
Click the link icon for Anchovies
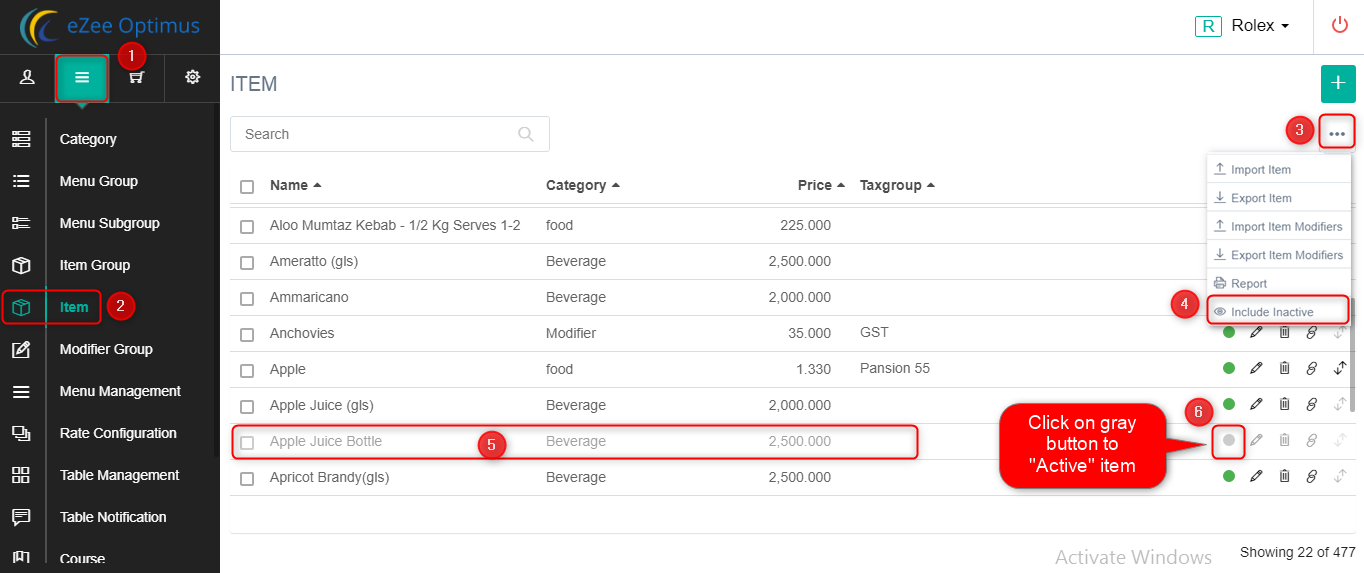point(1312,332)
